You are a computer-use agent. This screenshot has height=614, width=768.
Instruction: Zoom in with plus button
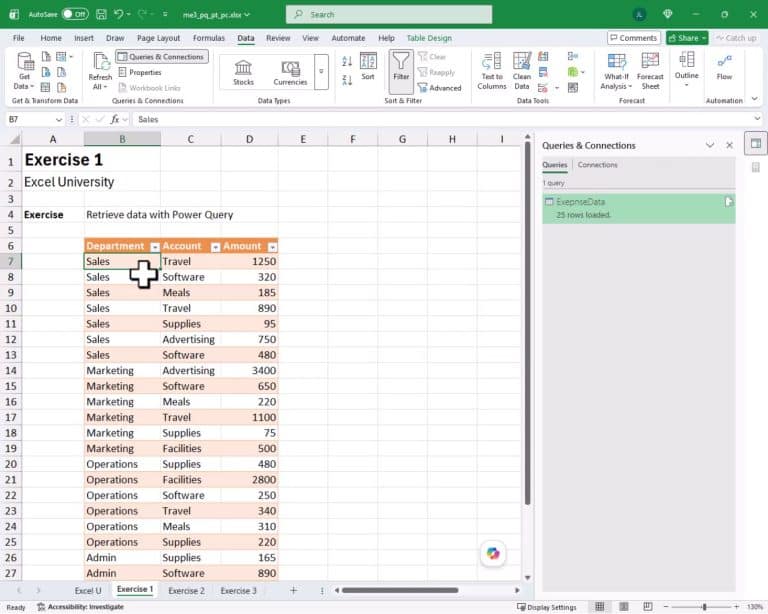coord(736,607)
